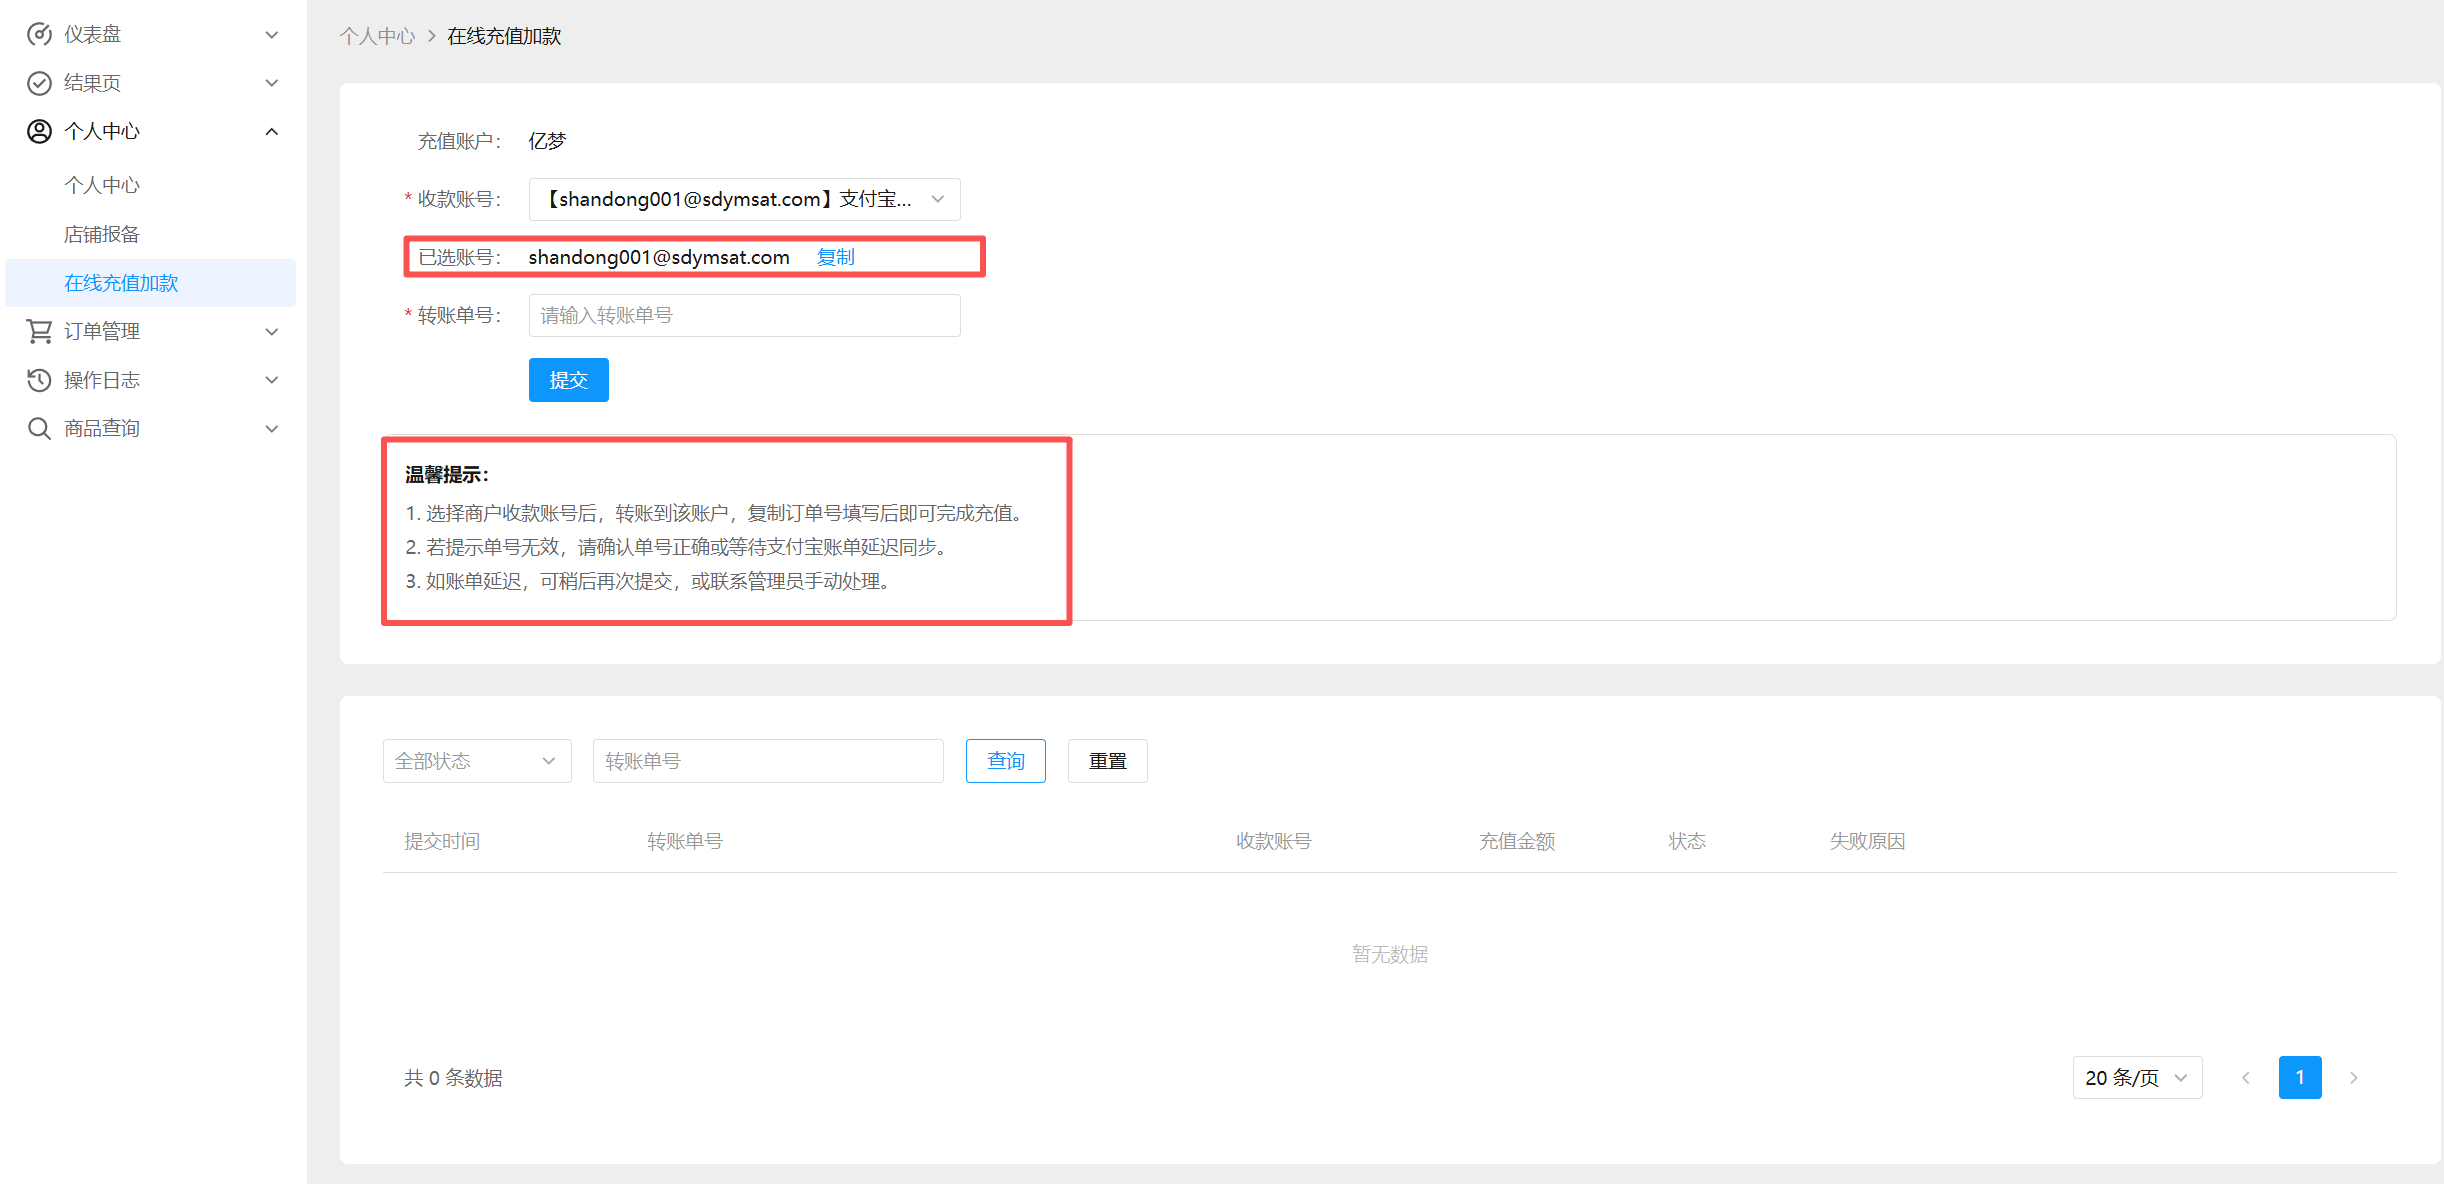The height and width of the screenshot is (1184, 2444).
Task: Click the results page checkmark icon
Action: coord(39,83)
